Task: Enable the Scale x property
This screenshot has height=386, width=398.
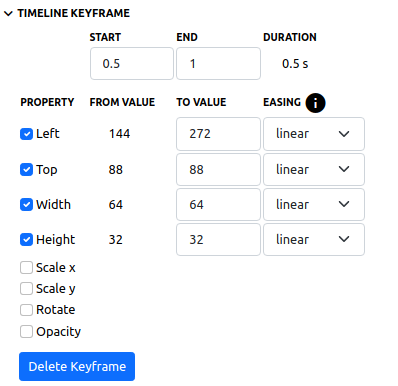Action: [26, 268]
